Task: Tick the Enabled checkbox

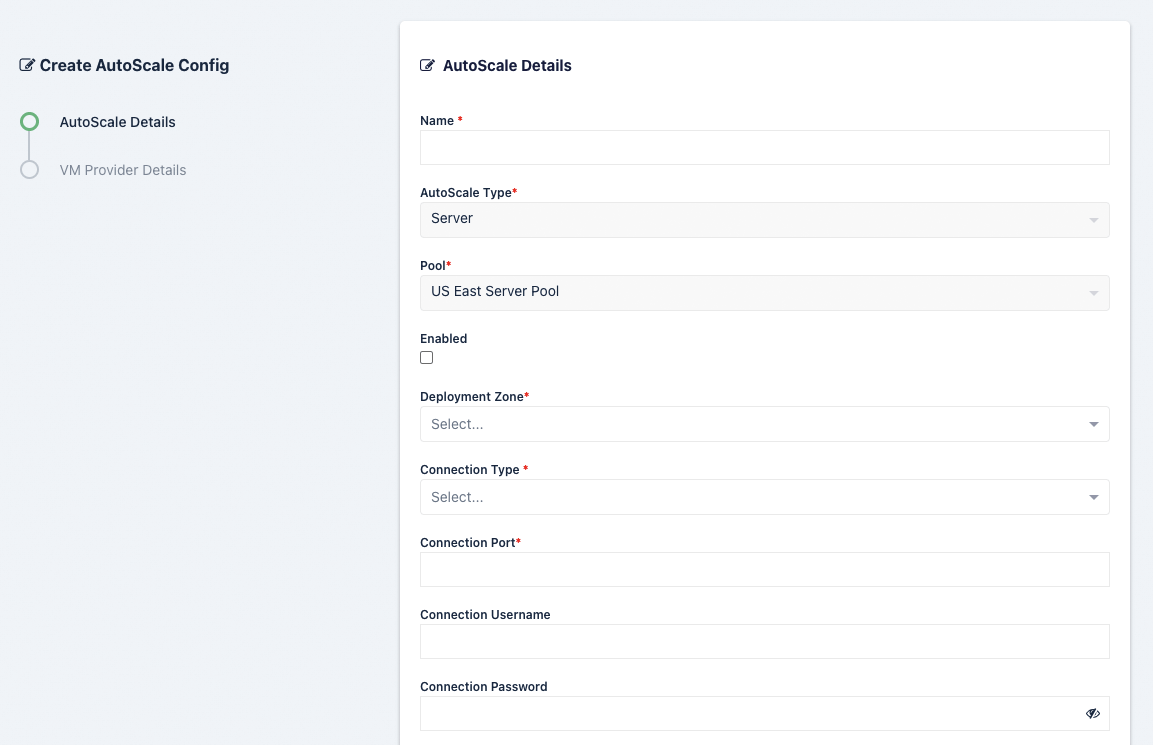Action: [x=427, y=358]
